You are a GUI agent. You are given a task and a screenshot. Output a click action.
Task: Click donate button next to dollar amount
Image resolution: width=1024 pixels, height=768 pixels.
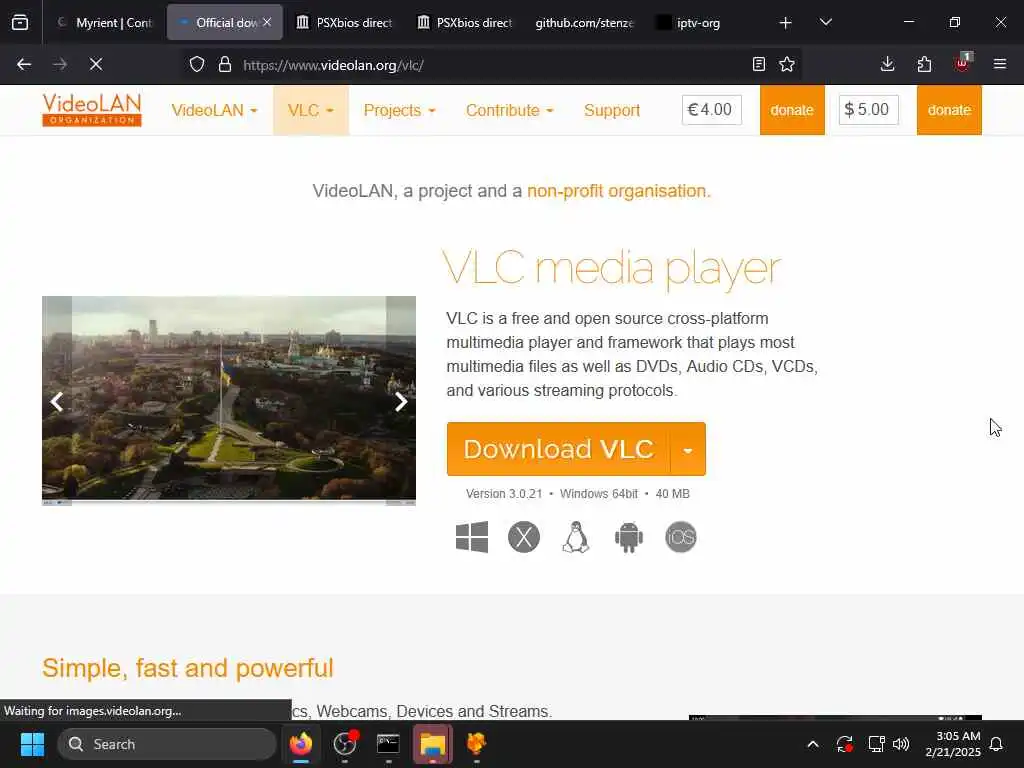(949, 110)
